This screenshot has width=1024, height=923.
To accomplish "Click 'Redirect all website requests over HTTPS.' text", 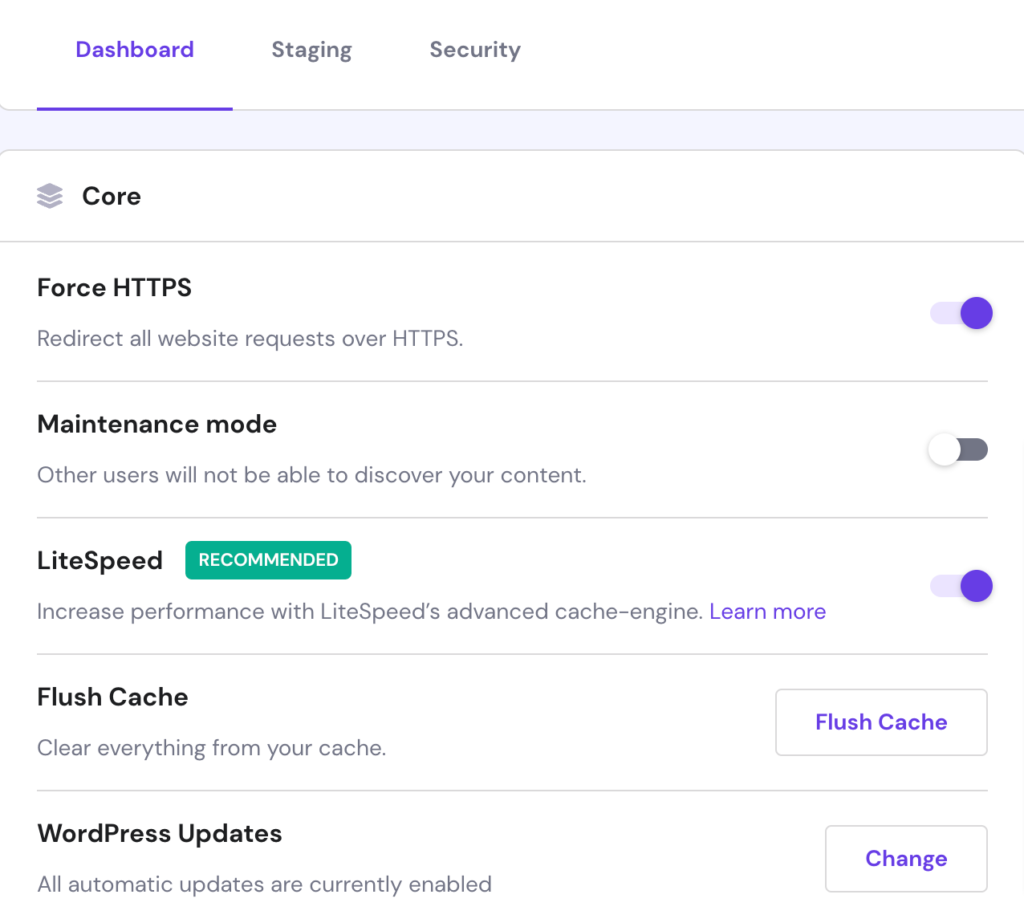I will pyautogui.click(x=250, y=339).
